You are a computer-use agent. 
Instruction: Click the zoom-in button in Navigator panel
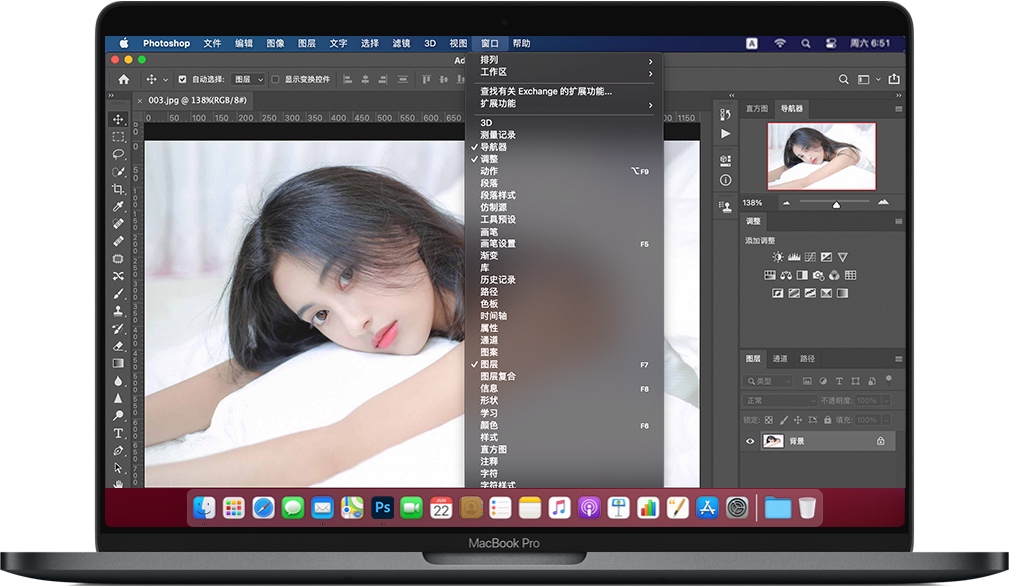883,201
